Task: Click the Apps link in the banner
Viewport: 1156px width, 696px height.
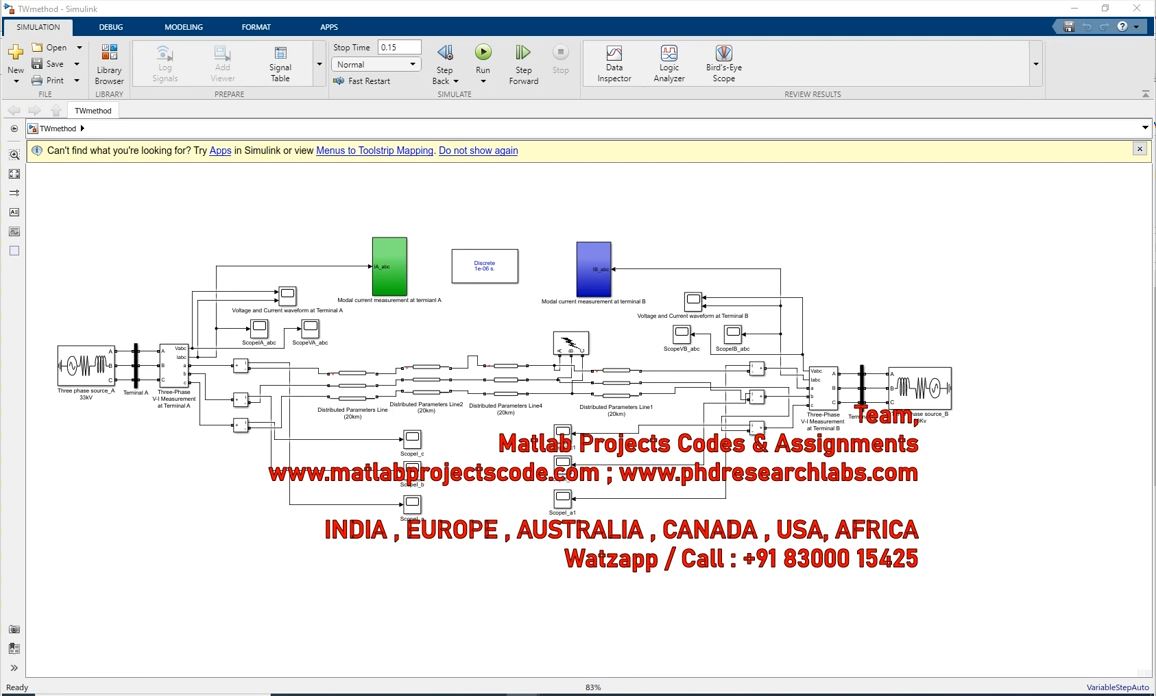Action: click(220, 150)
